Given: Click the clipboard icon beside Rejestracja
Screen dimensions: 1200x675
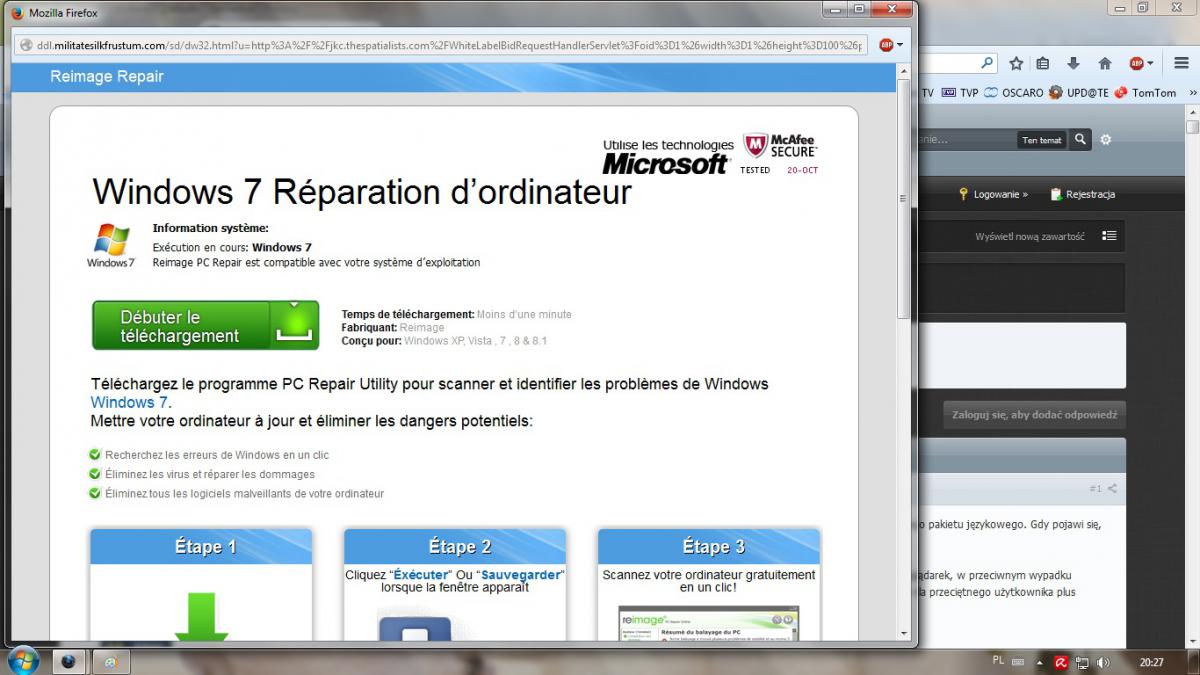Looking at the screenshot, I should point(1055,194).
